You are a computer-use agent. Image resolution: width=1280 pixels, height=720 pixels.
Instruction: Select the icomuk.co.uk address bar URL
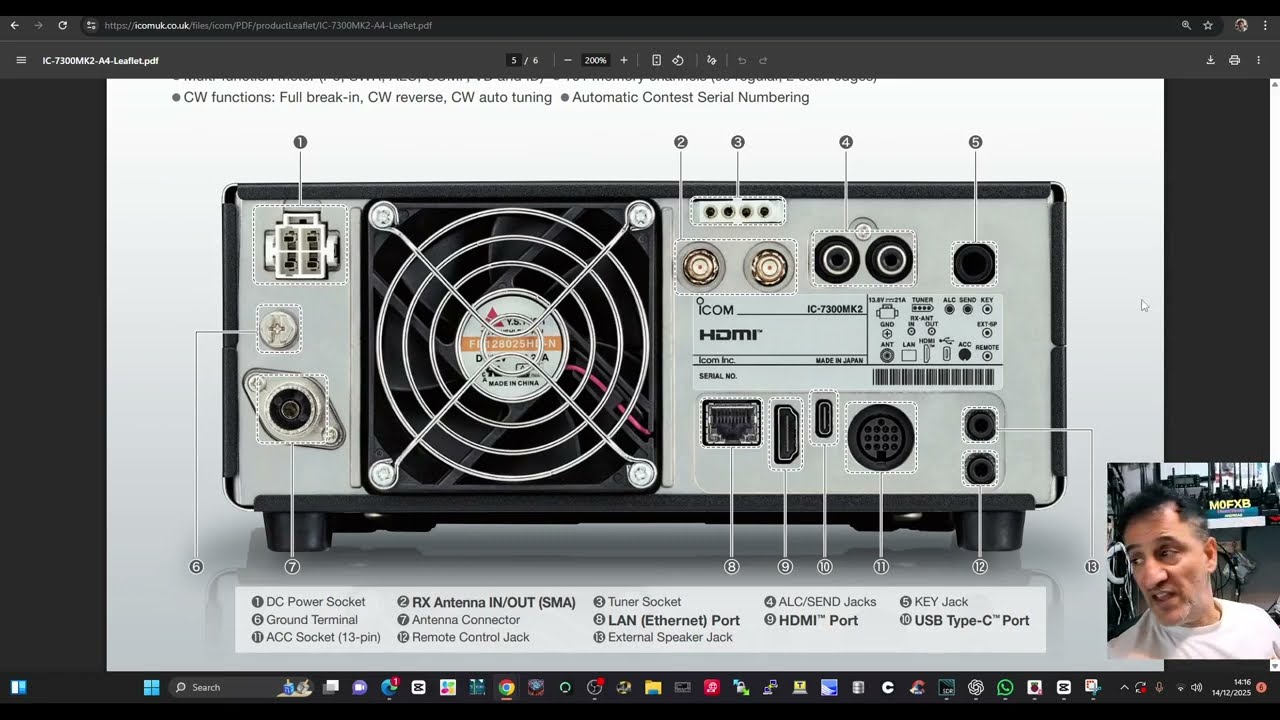click(268, 25)
